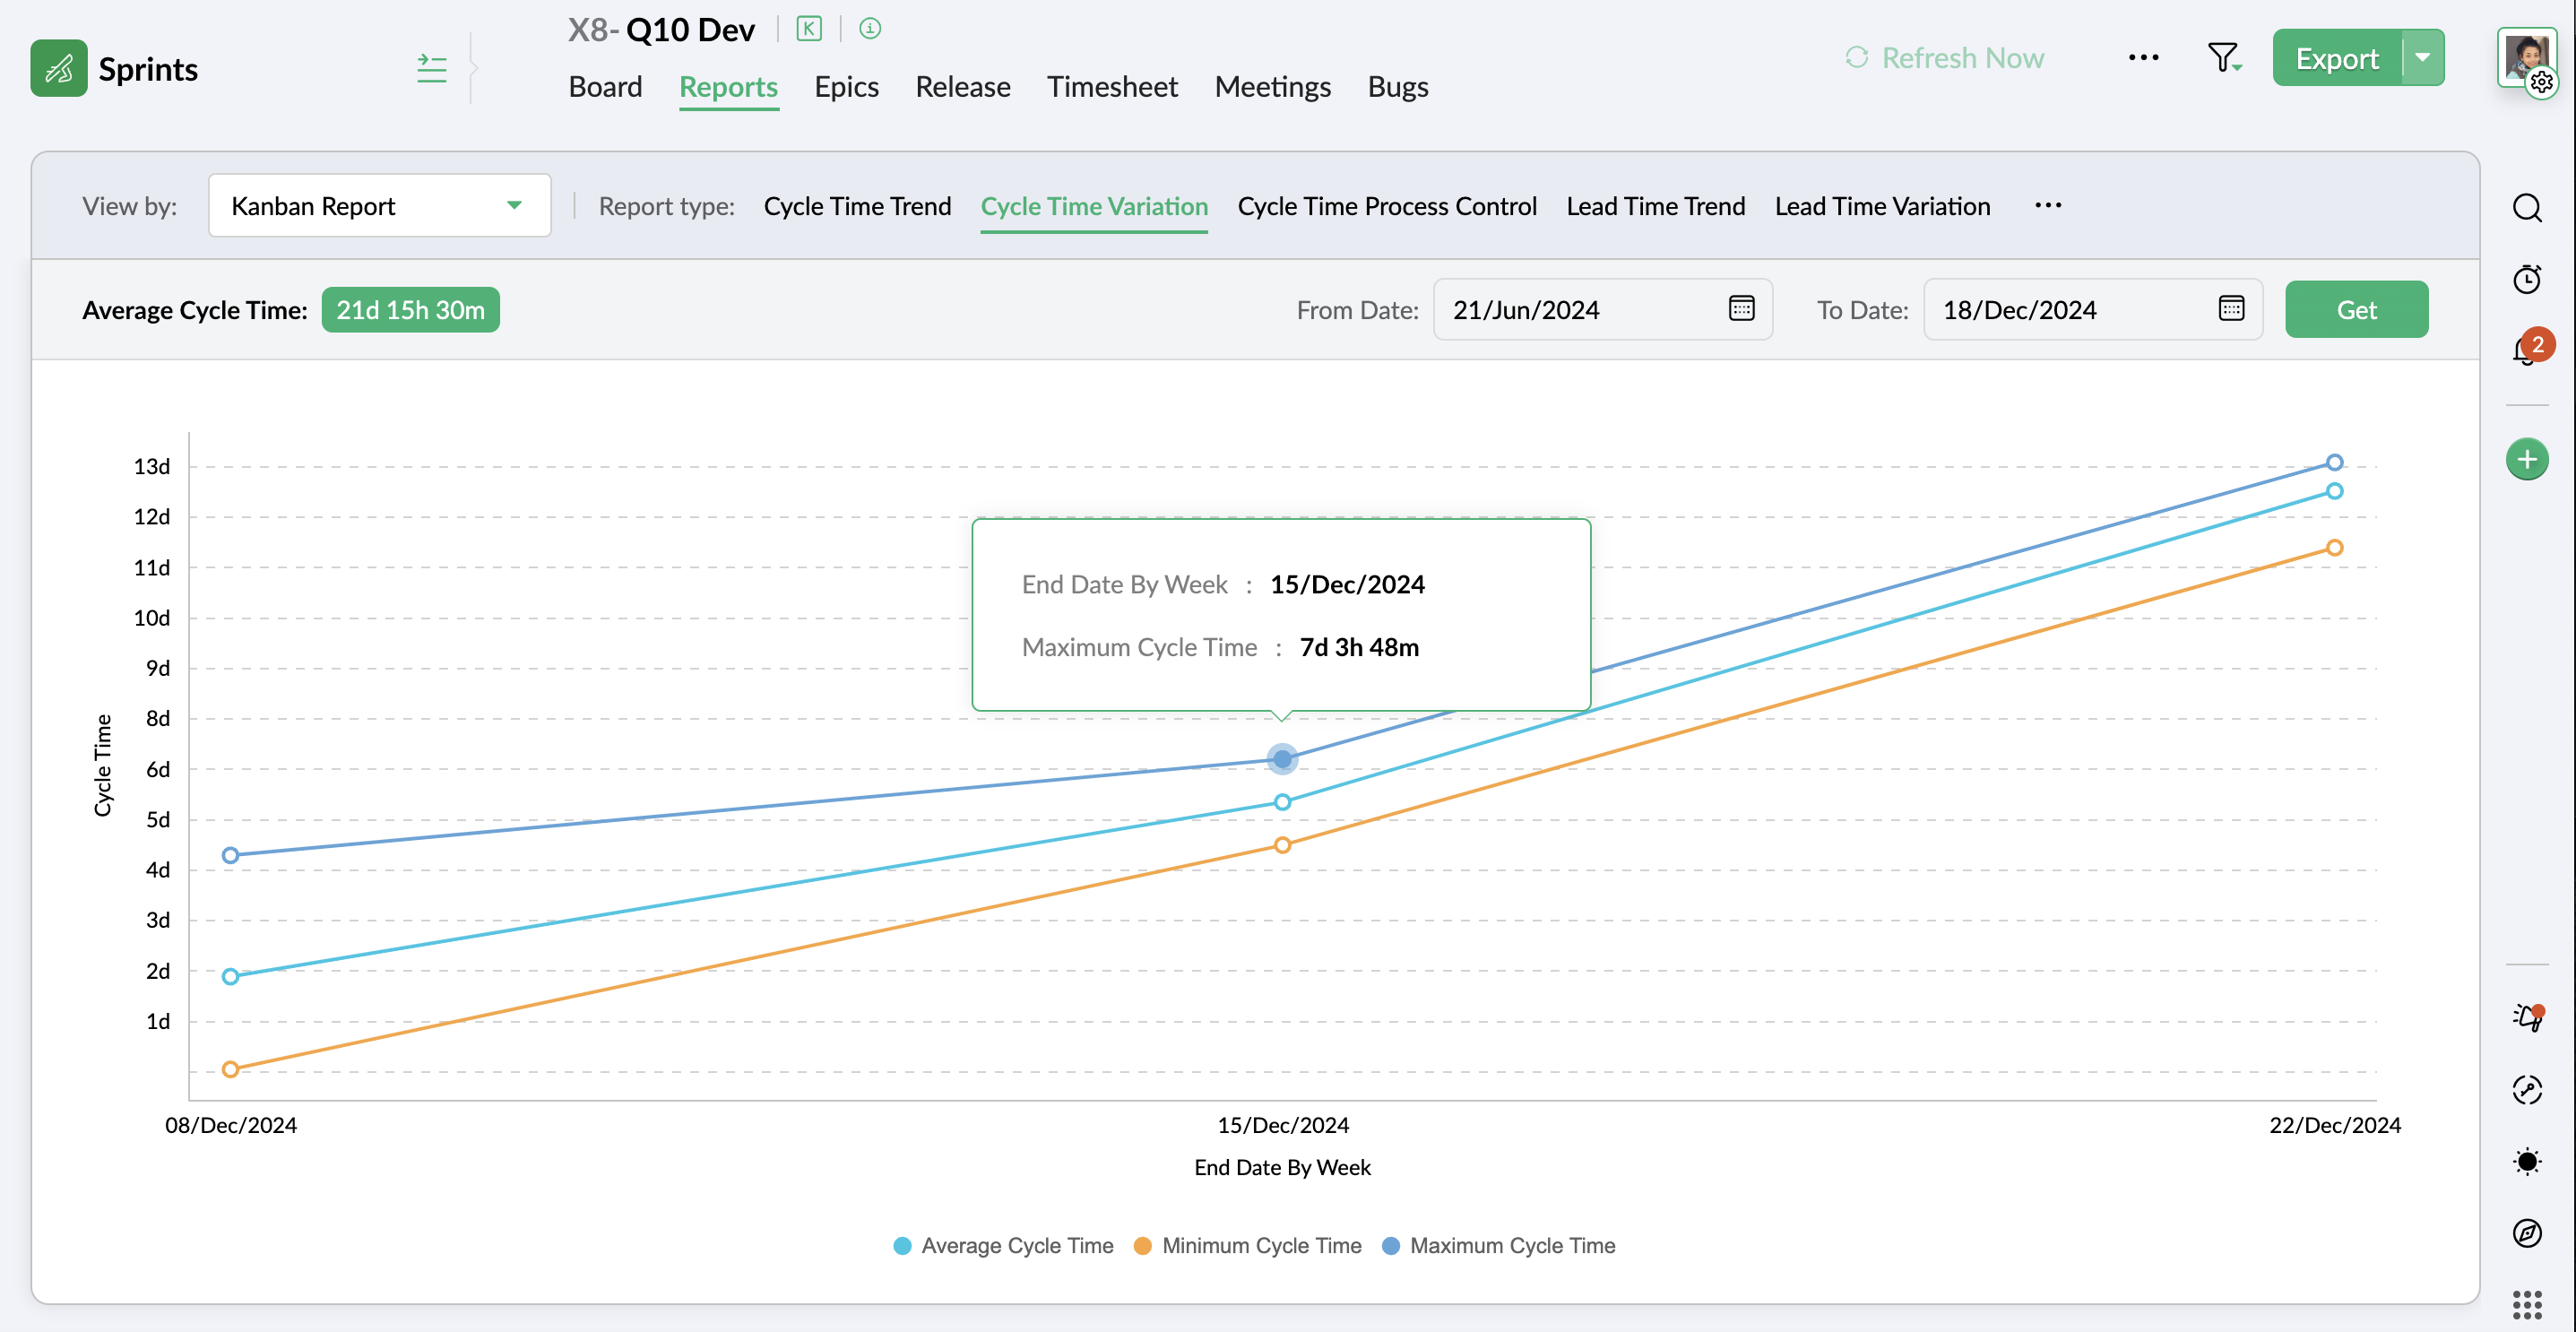Open the To Date calendar icon

point(2231,309)
